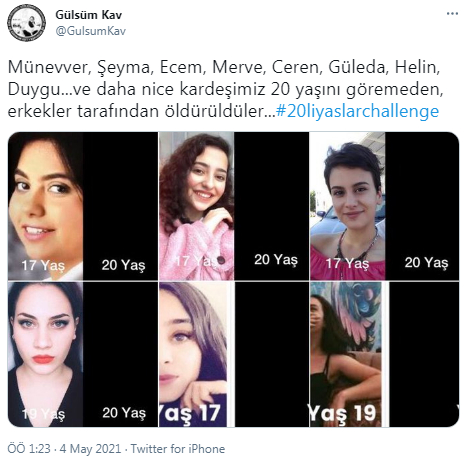
Task: Open the photo with the pink fuzzy jacket
Action: [x=196, y=206]
